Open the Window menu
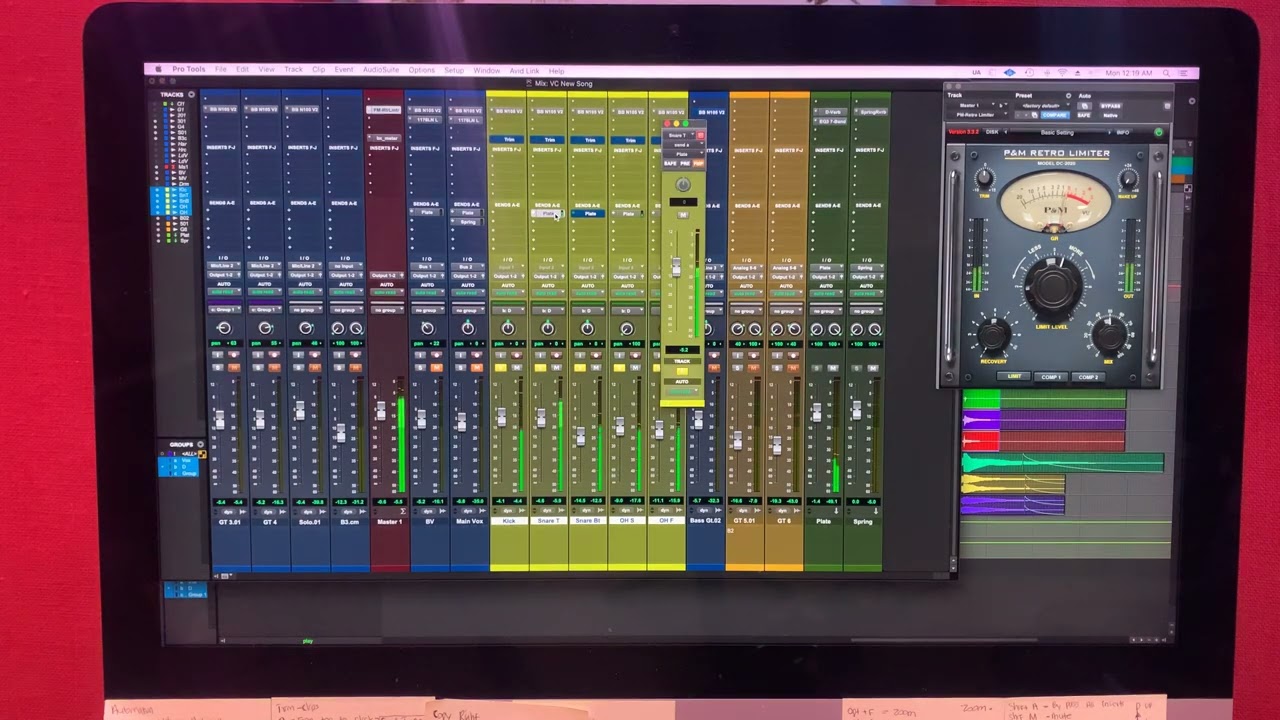 [487, 70]
